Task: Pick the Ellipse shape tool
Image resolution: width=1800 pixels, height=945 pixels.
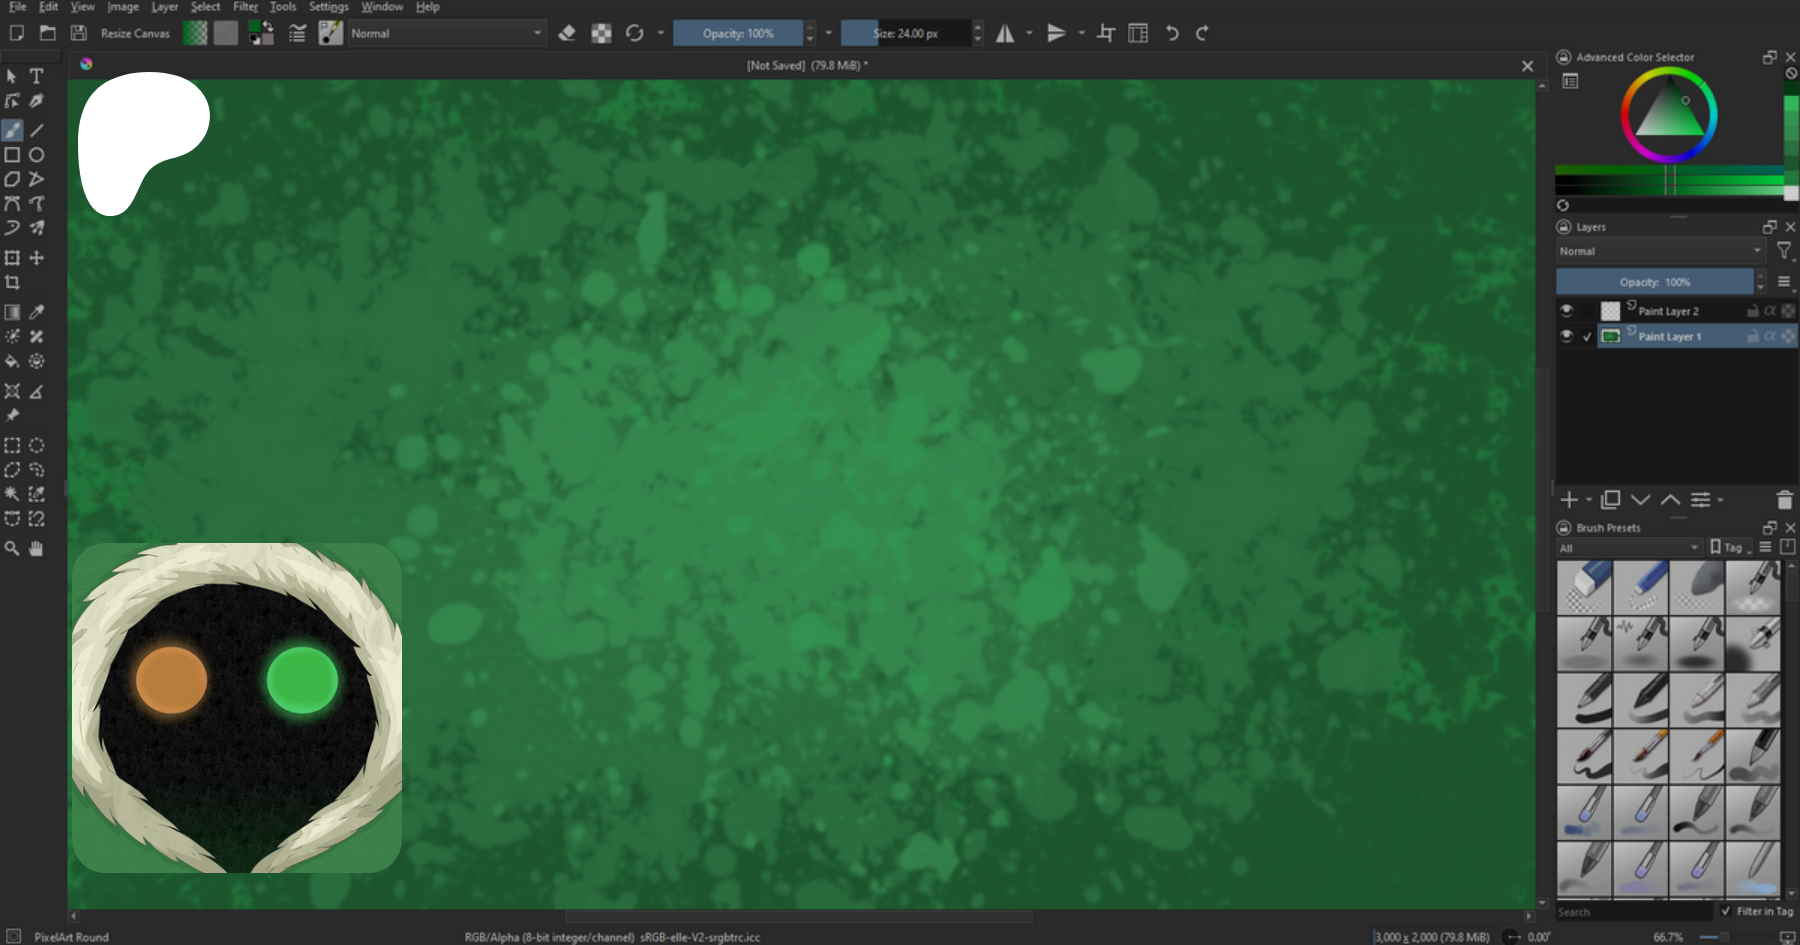Action: 36,155
